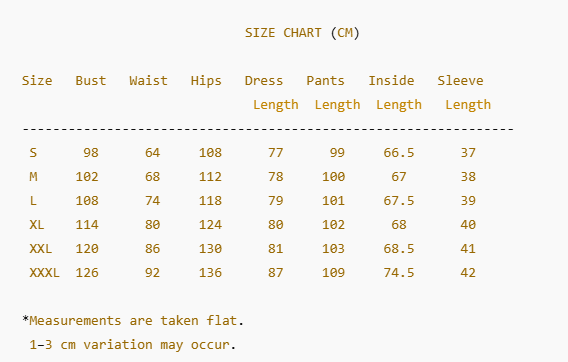Click the waist value 74
The height and width of the screenshot is (362, 568).
pyautogui.click(x=153, y=201)
